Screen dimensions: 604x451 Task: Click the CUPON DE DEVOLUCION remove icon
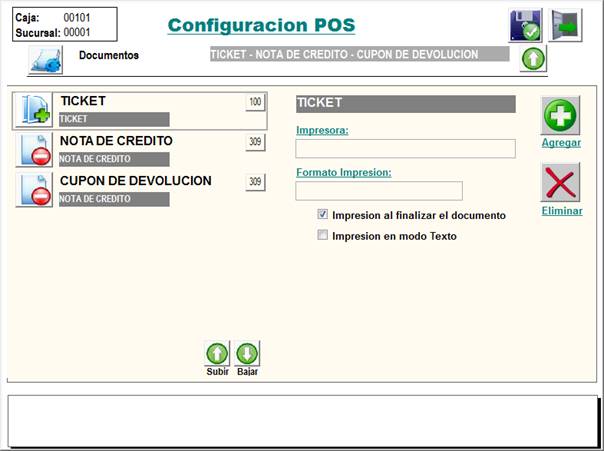click(34, 189)
